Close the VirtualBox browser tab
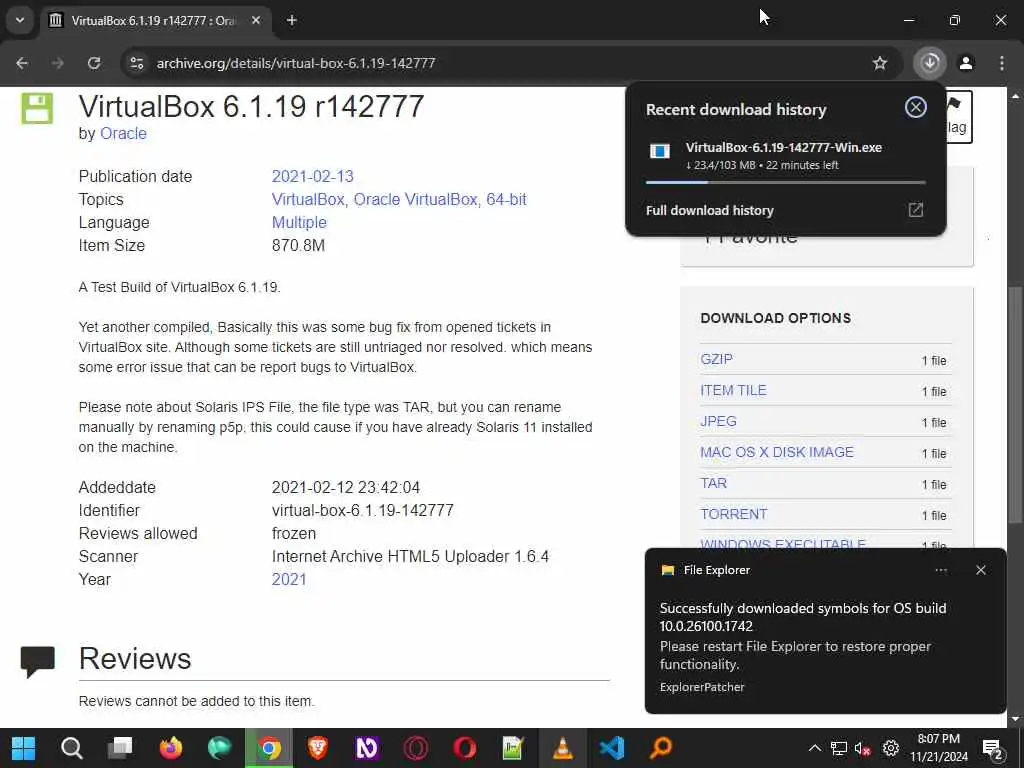Image resolution: width=1024 pixels, height=768 pixels. coord(256,20)
